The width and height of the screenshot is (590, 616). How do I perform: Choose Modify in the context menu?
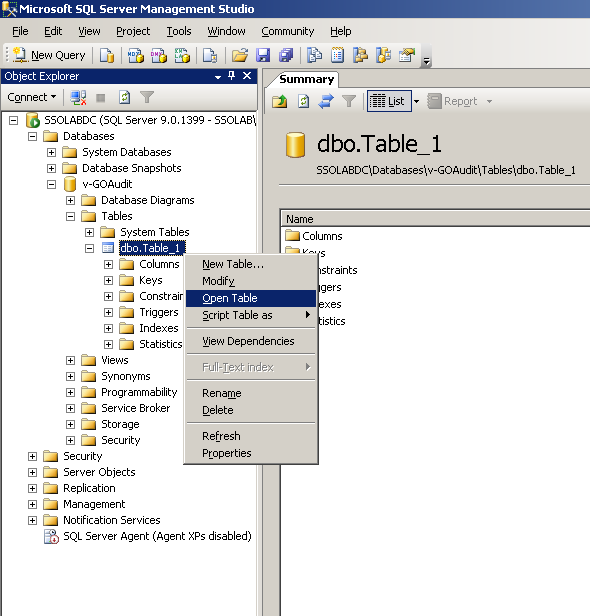(x=251, y=281)
